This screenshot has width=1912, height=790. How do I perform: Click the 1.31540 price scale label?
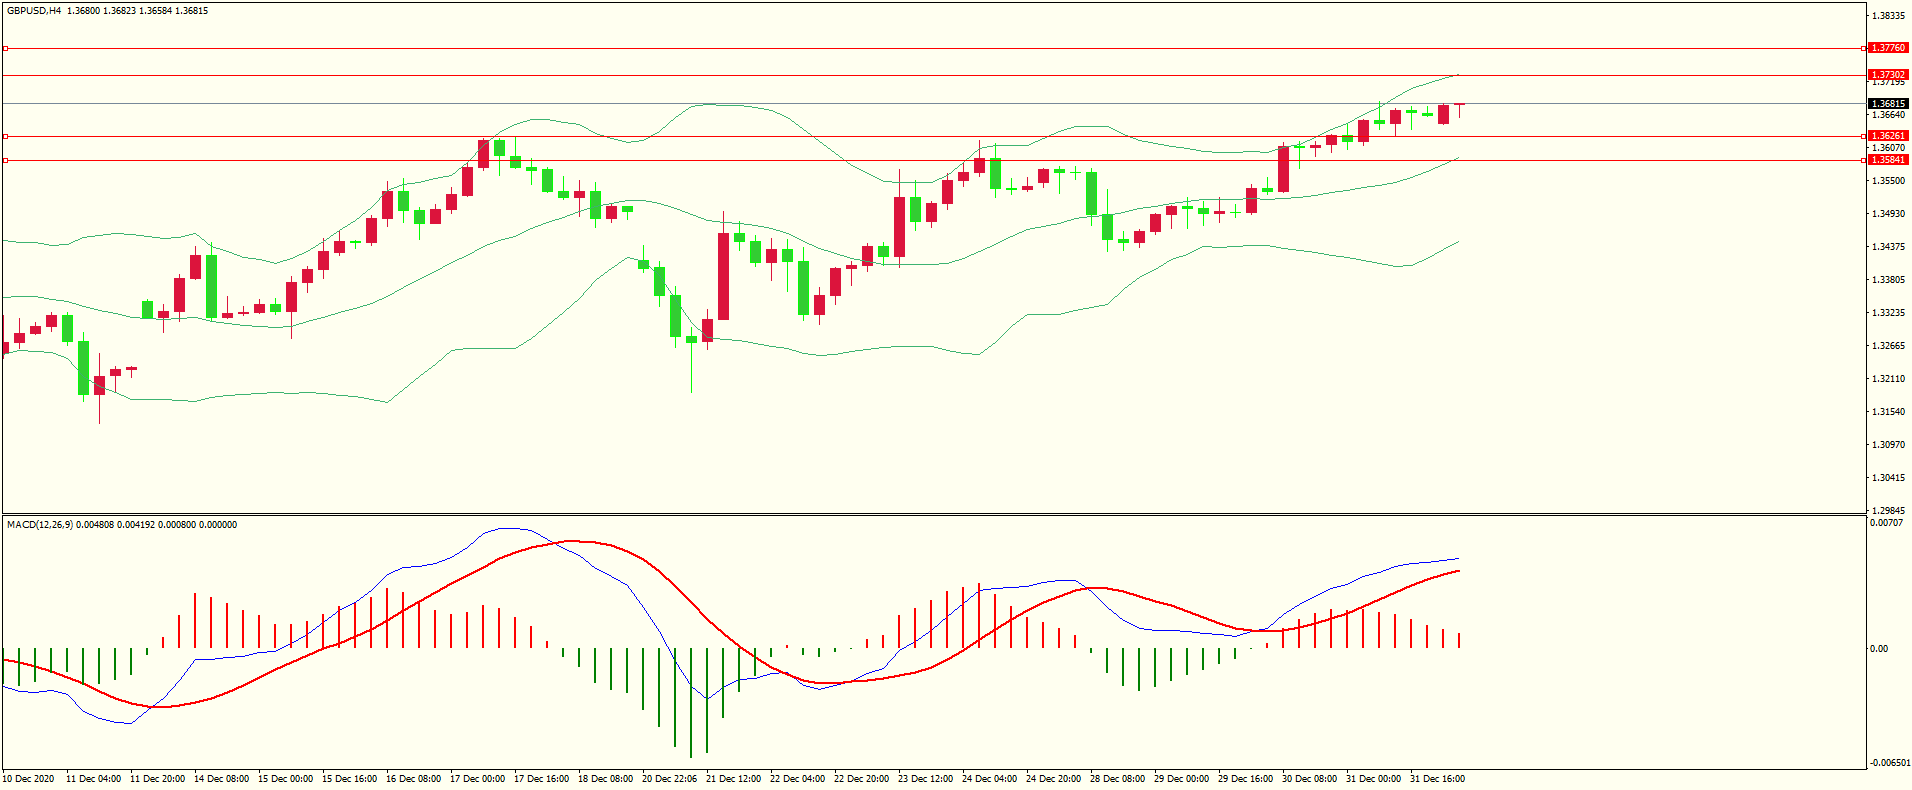pos(1888,412)
